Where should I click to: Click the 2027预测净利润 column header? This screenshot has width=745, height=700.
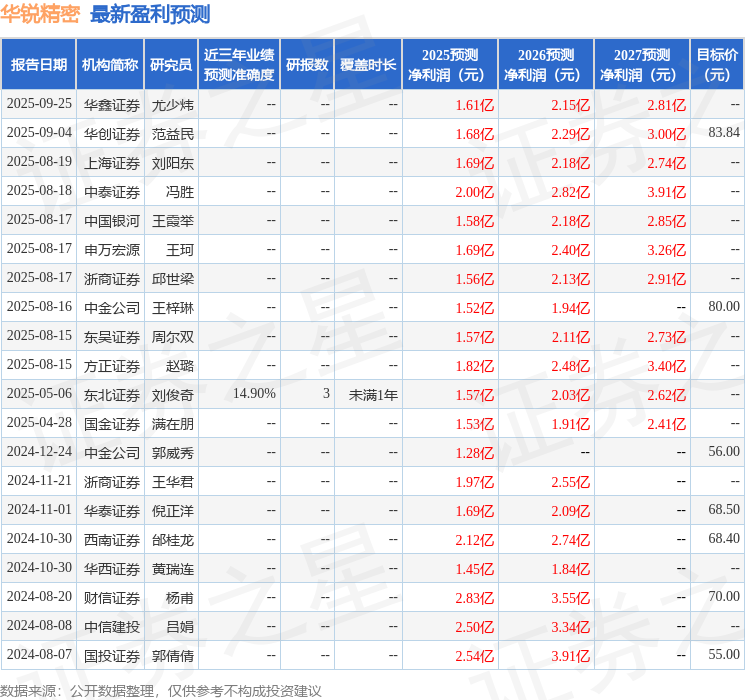(641, 64)
